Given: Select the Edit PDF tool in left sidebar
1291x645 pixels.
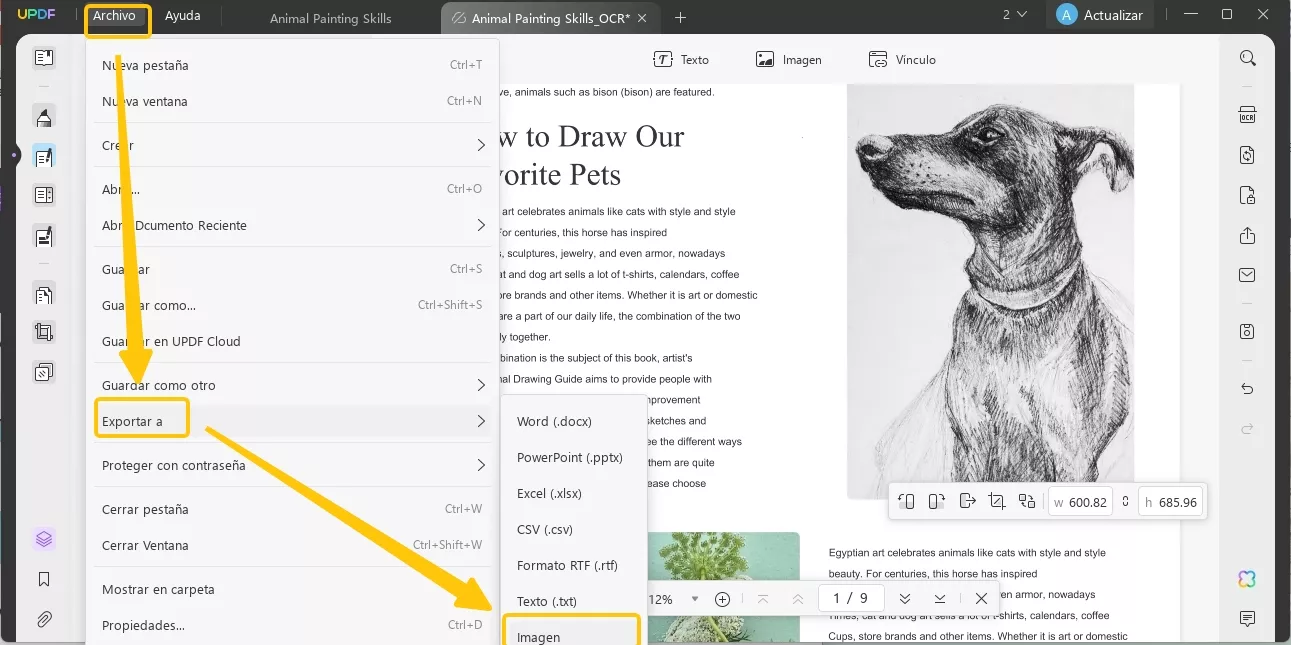Looking at the screenshot, I should click(44, 157).
